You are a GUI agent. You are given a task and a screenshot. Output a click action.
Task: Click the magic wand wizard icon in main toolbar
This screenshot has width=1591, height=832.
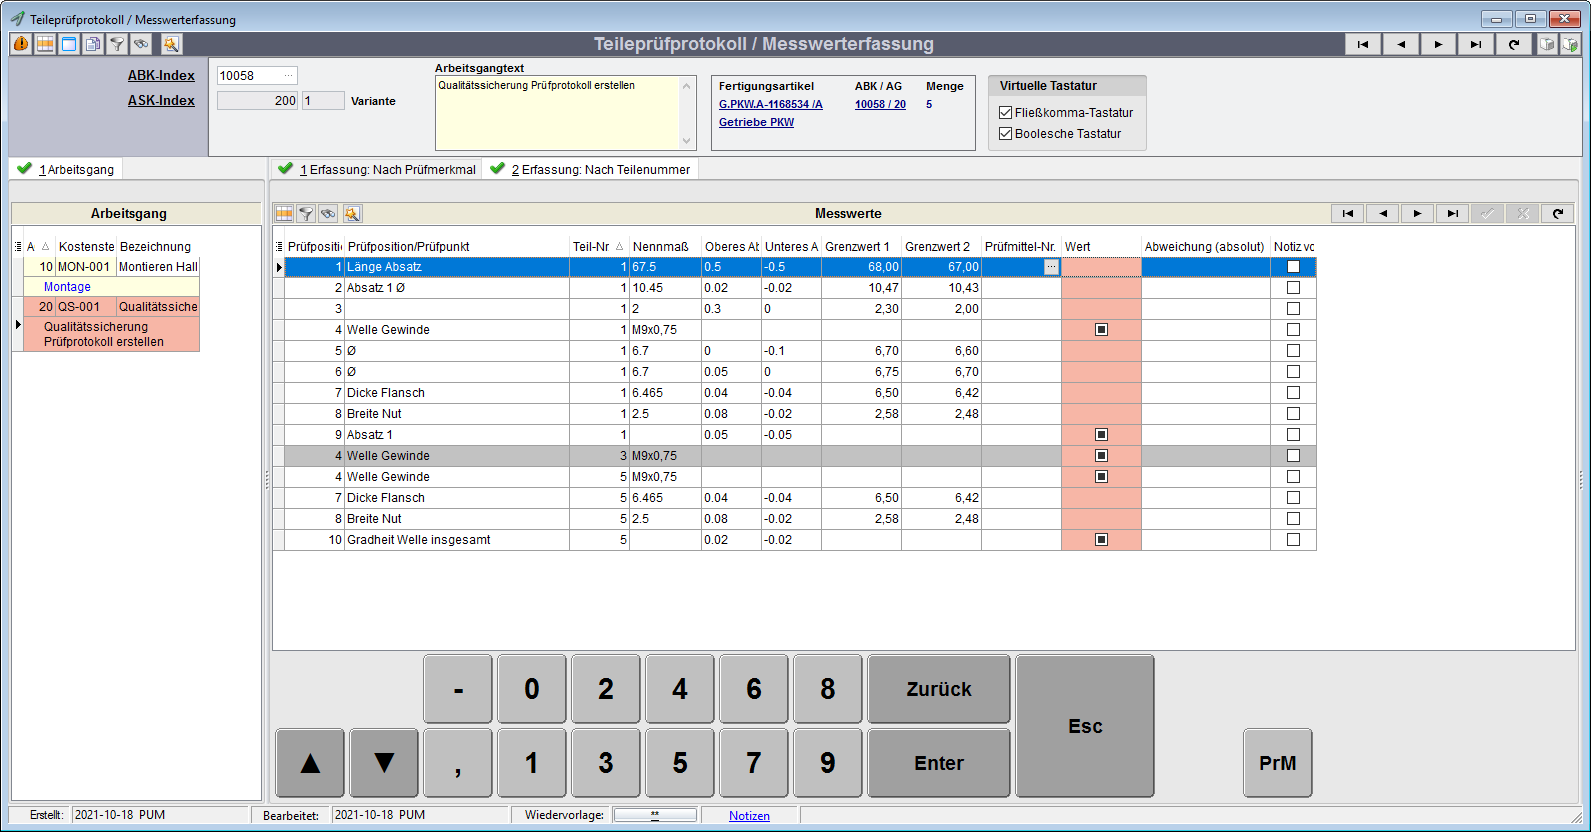(x=171, y=44)
